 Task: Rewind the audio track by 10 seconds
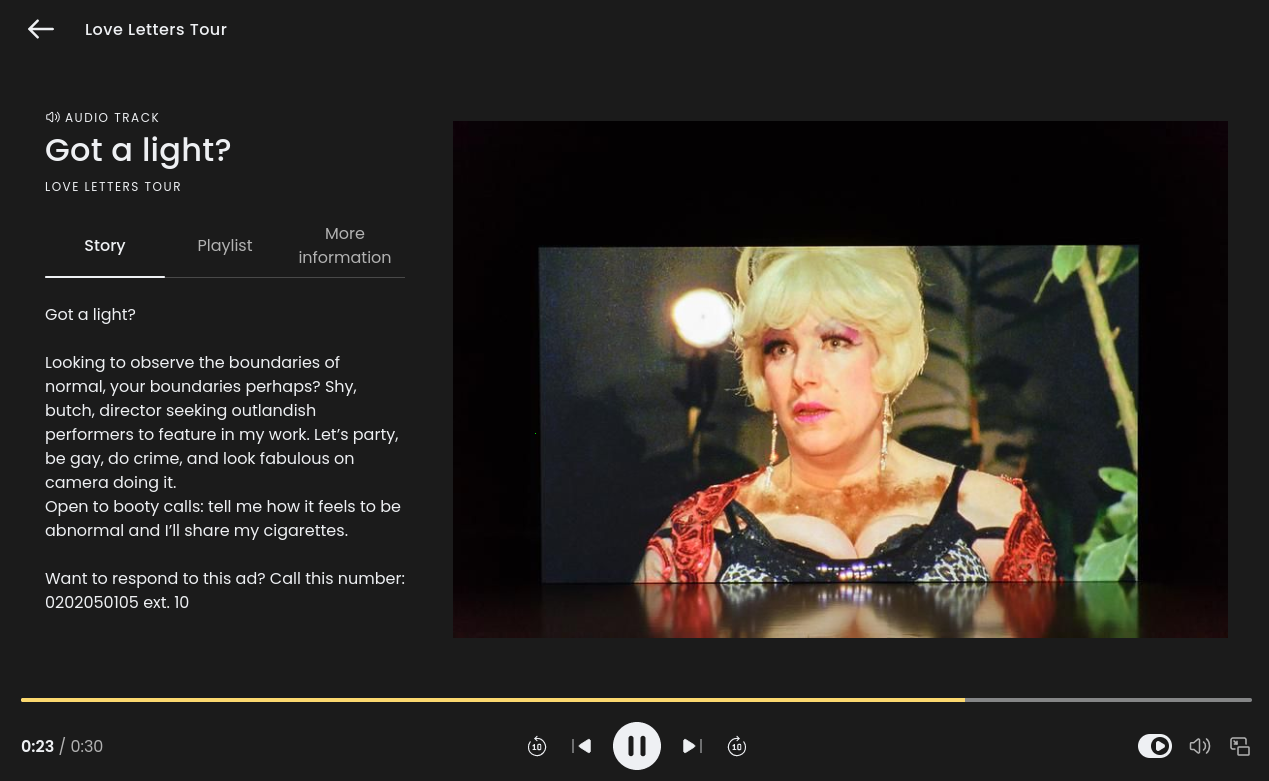point(537,746)
